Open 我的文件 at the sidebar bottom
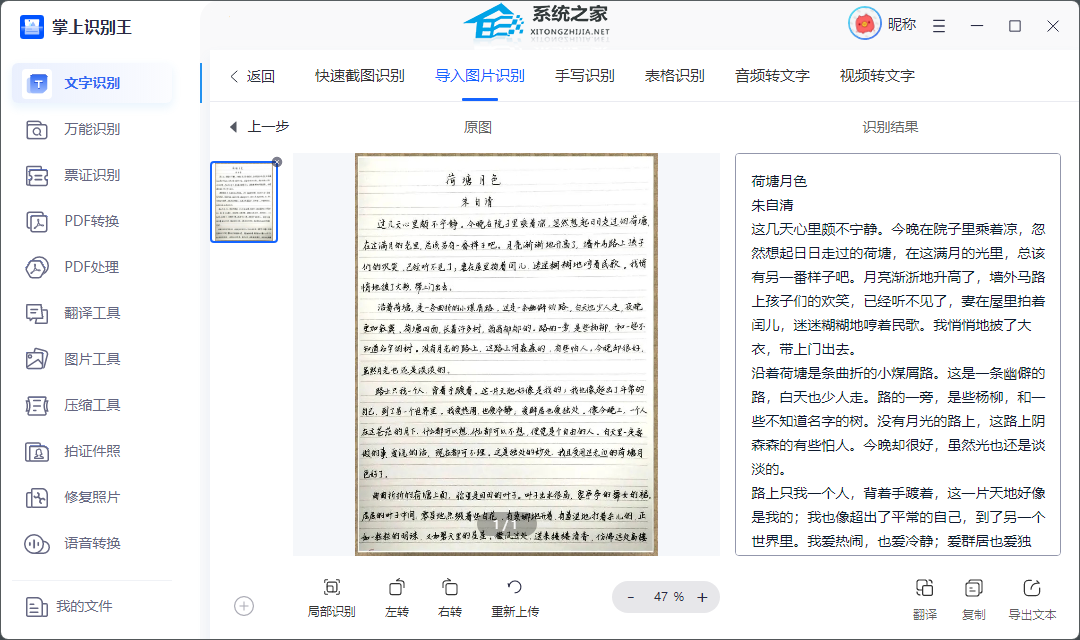 69,607
